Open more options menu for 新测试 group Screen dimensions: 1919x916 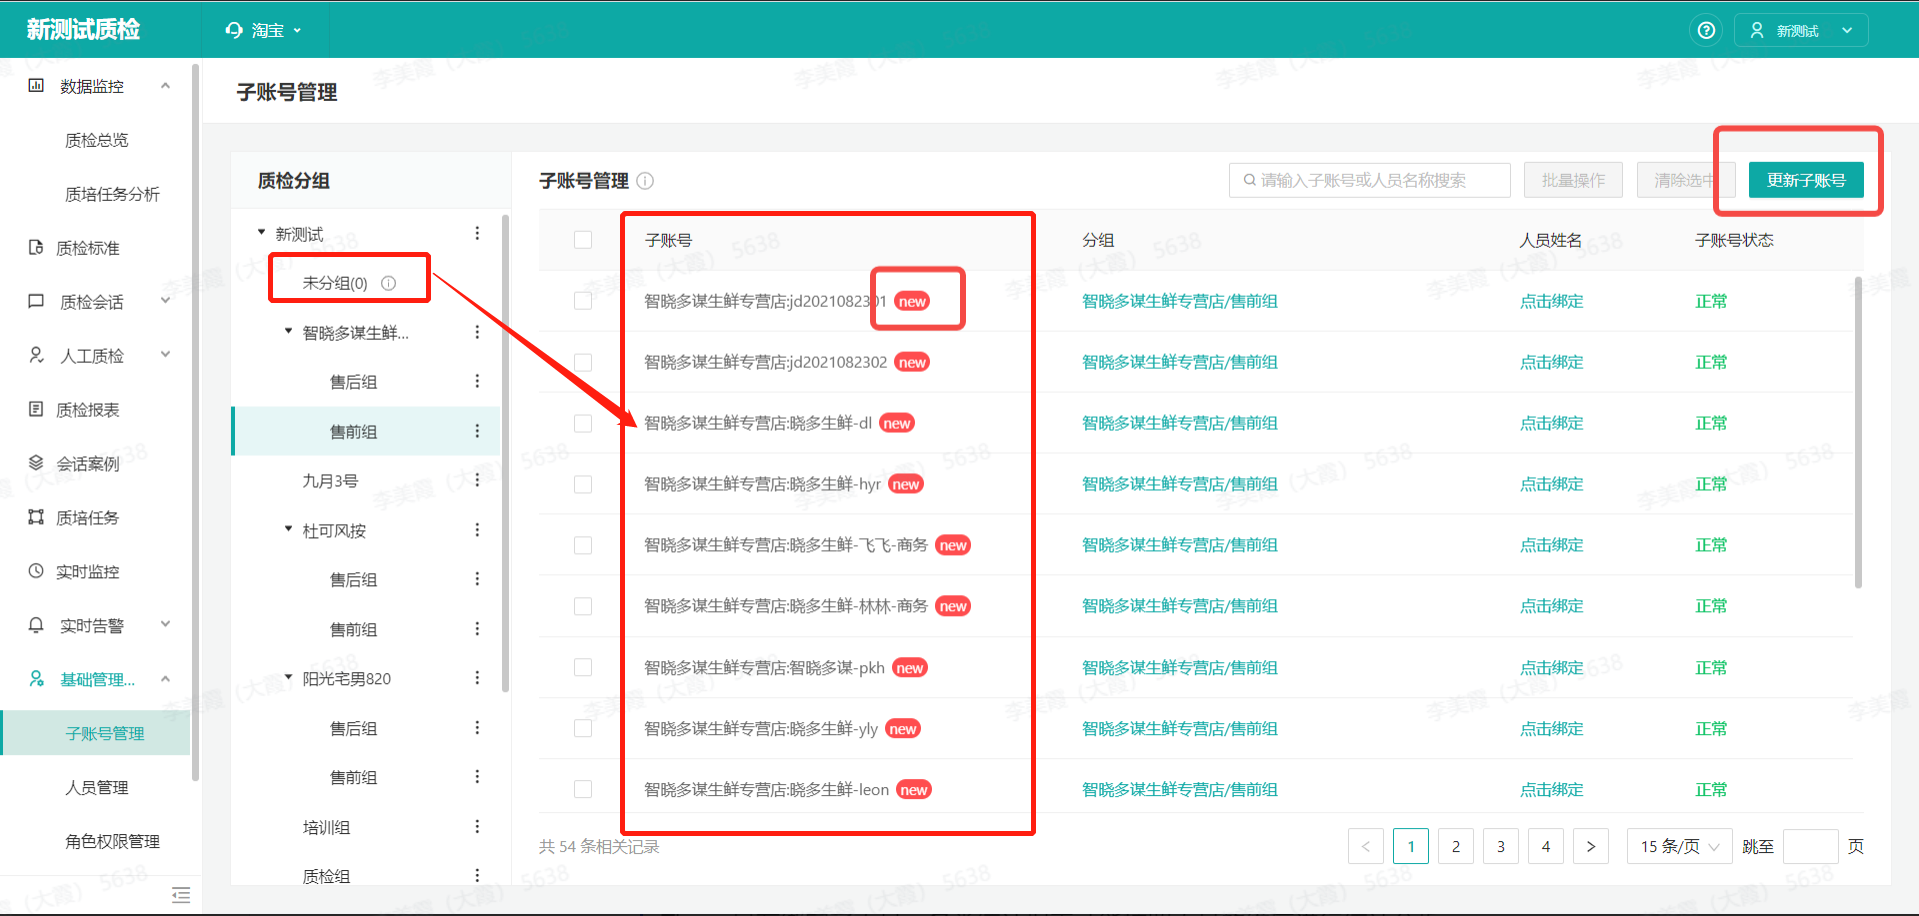click(477, 234)
